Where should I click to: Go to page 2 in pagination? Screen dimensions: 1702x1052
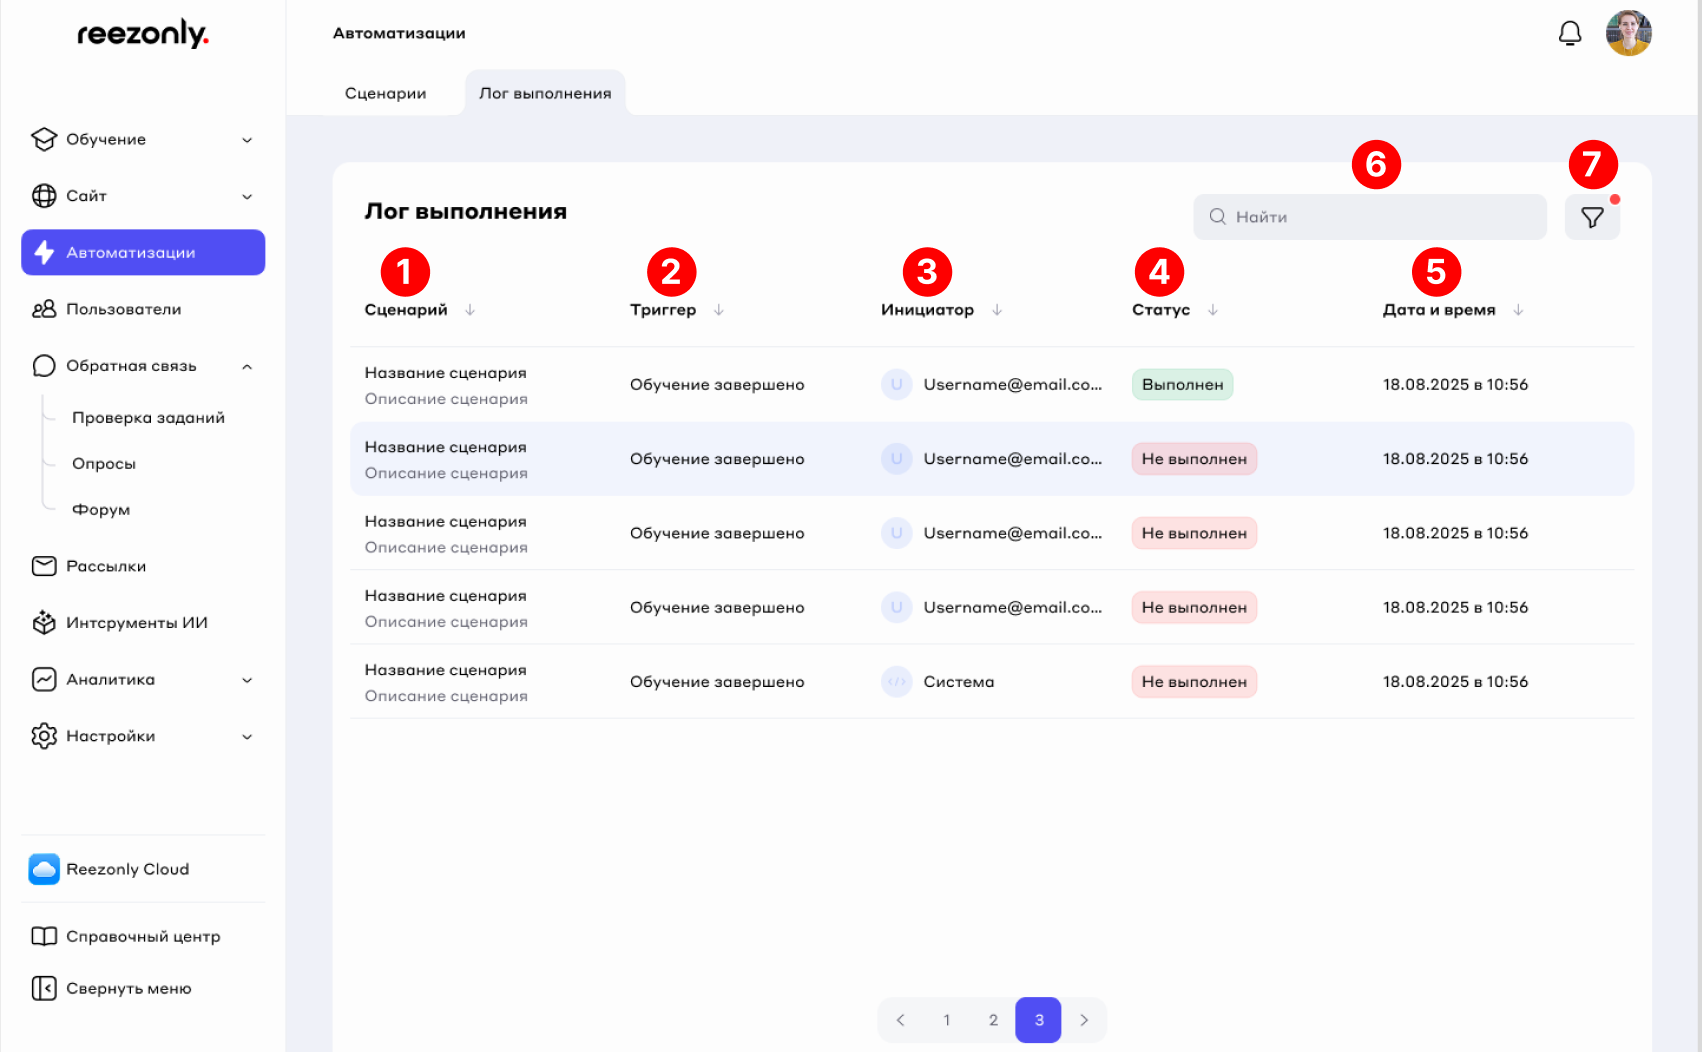[x=992, y=1020]
